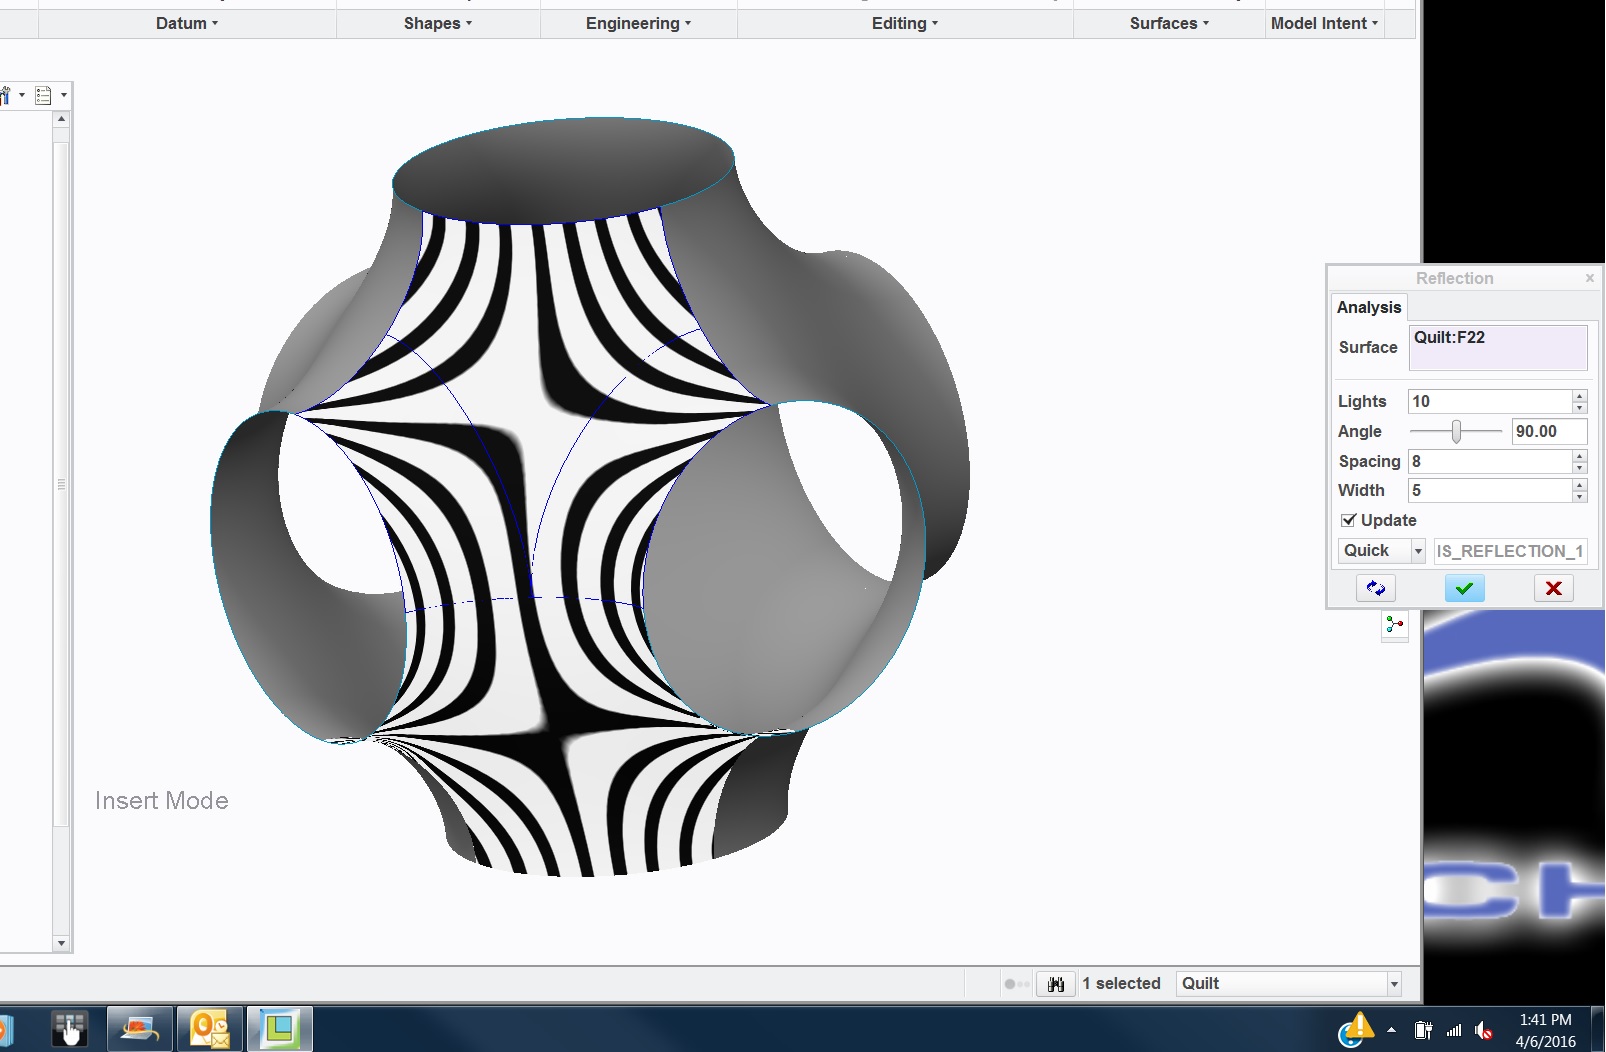Click model tree scrollbar up arrow

tap(61, 119)
